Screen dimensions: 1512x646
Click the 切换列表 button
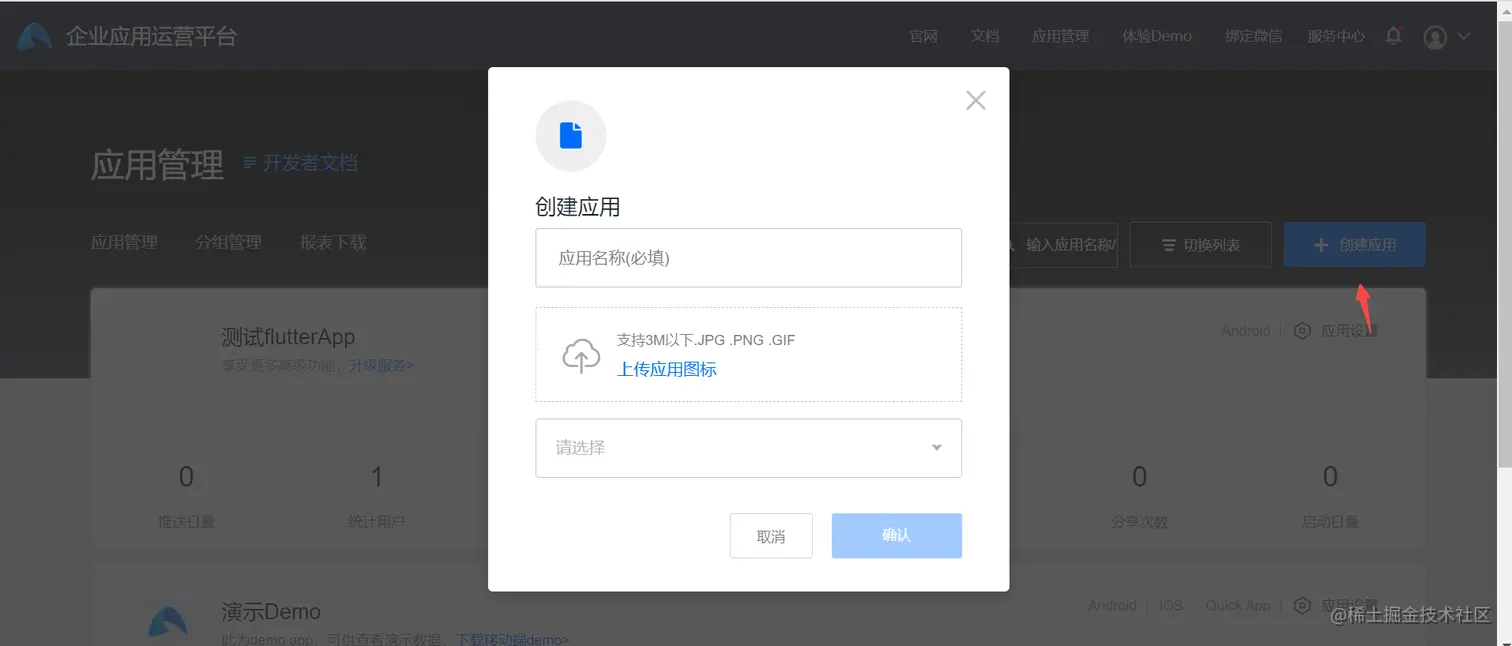pyautogui.click(x=1200, y=245)
